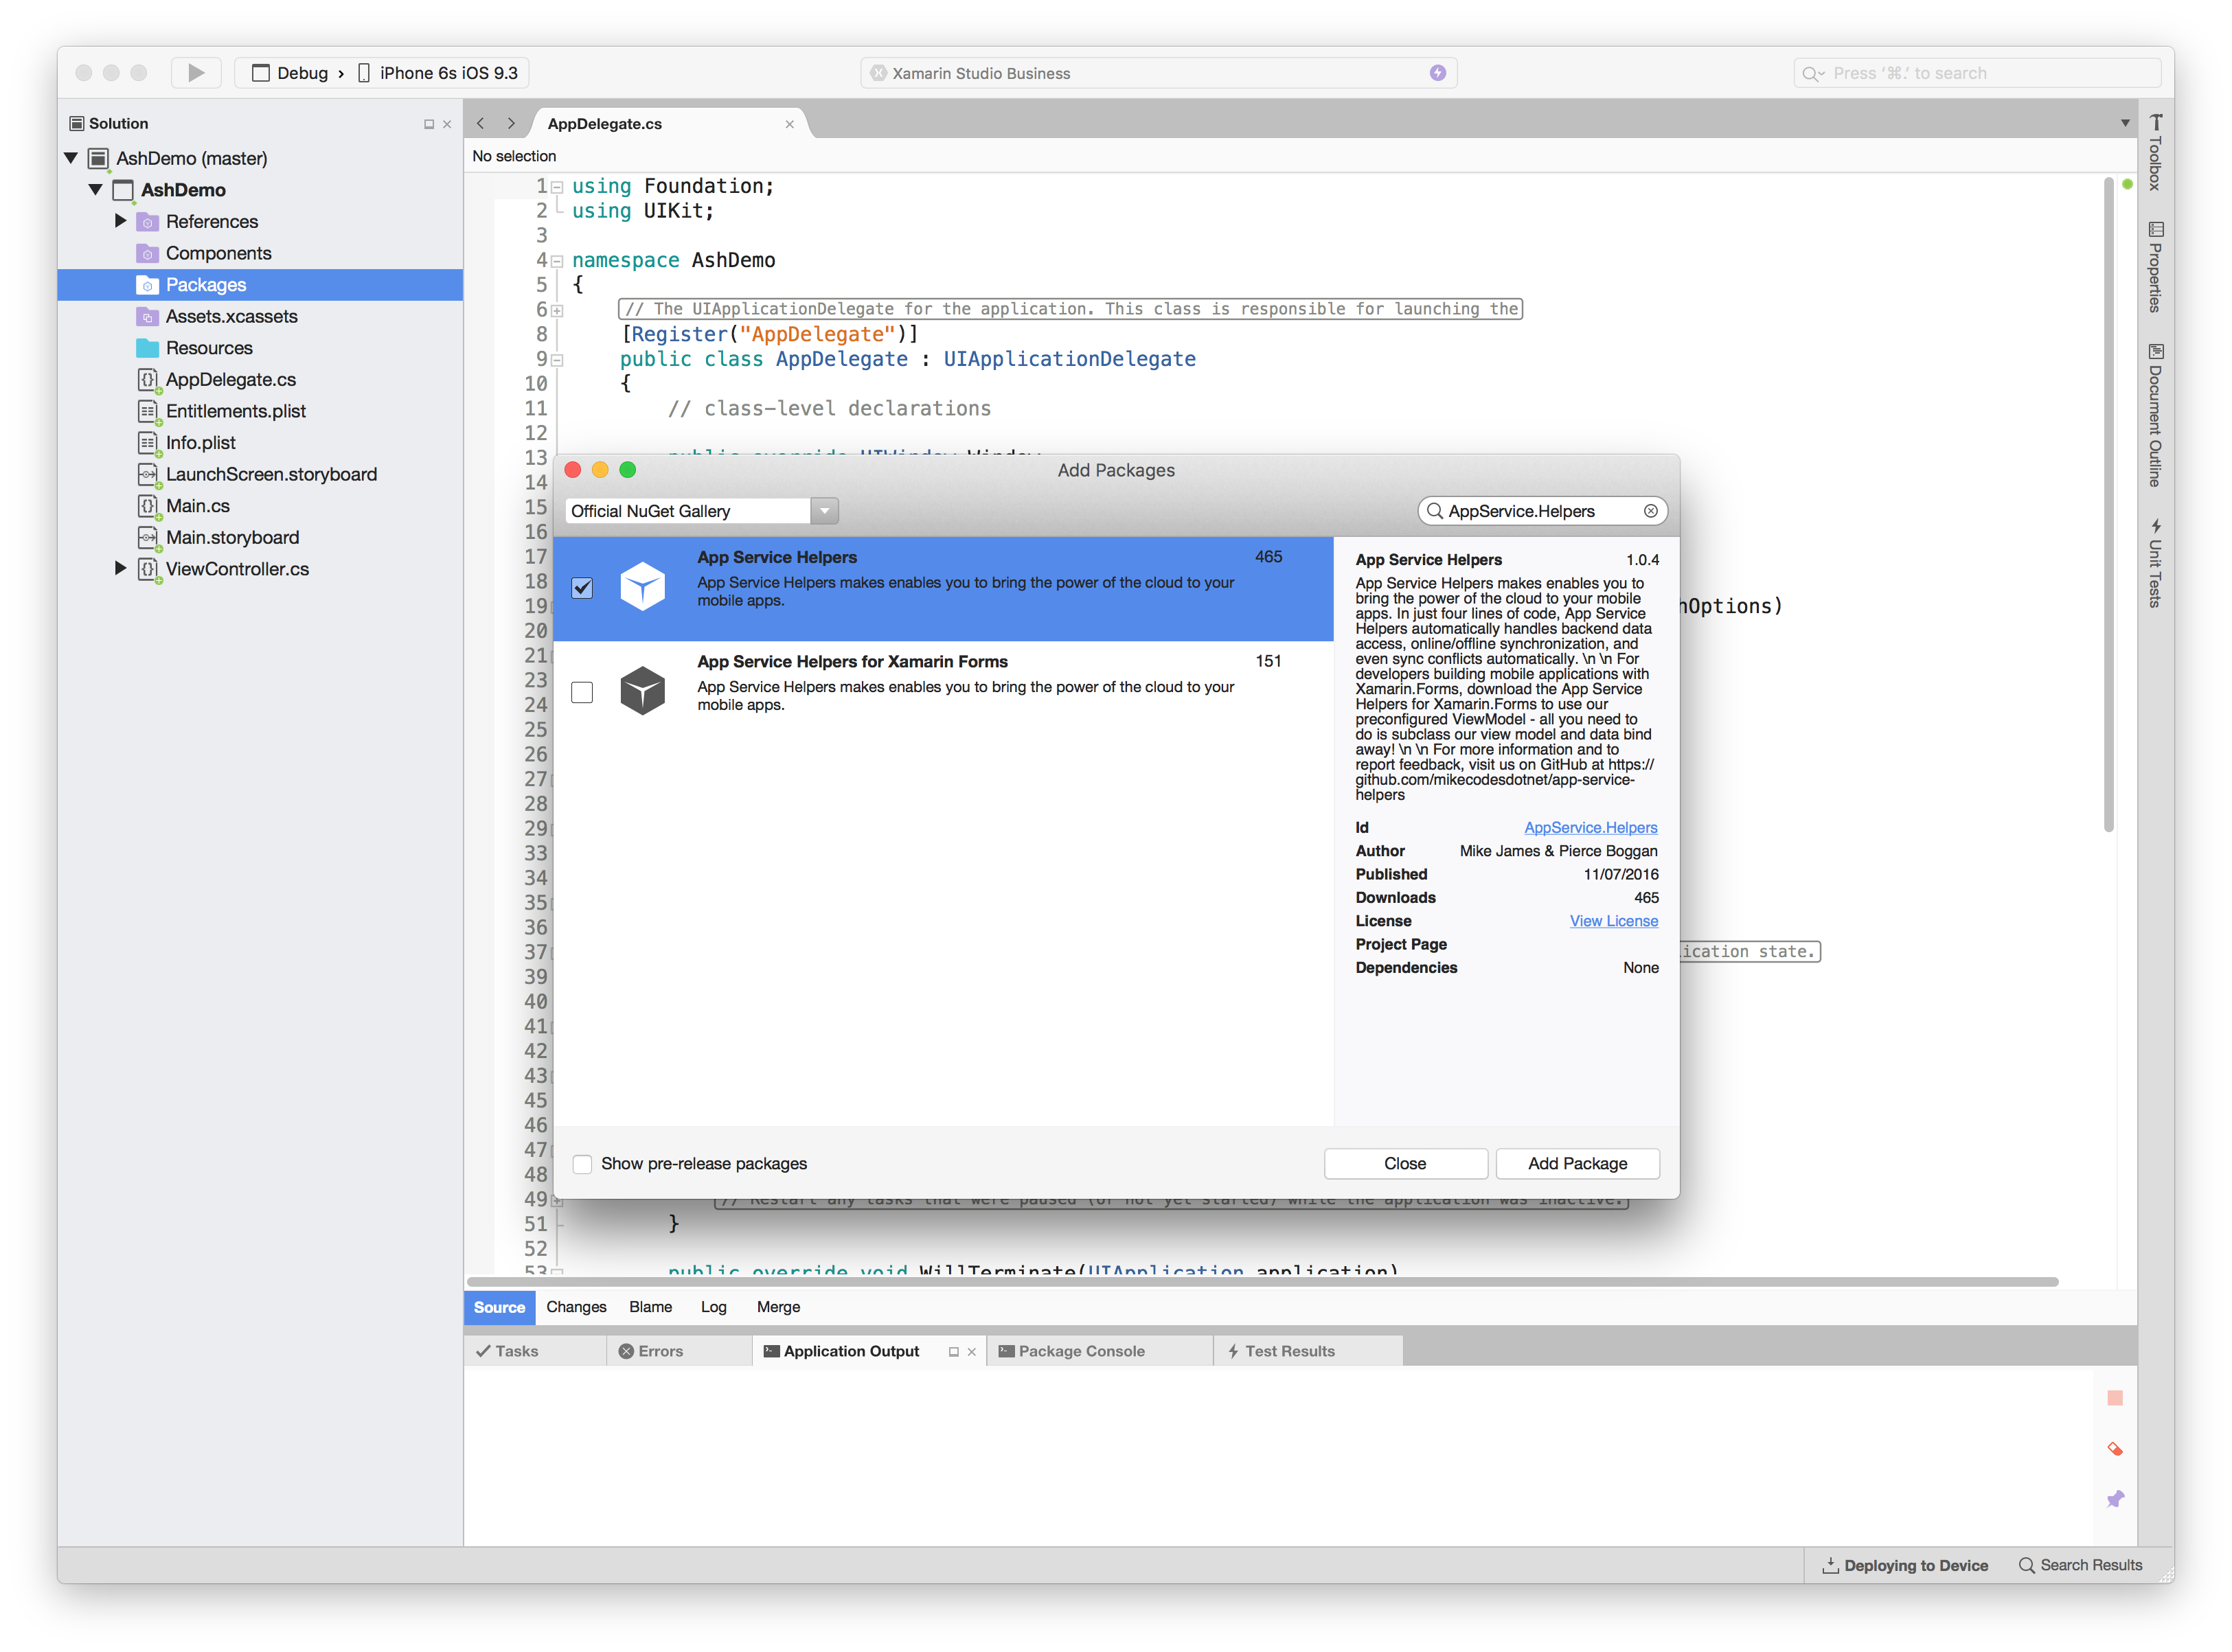Click Deploying to Device status item

pos(1904,1565)
